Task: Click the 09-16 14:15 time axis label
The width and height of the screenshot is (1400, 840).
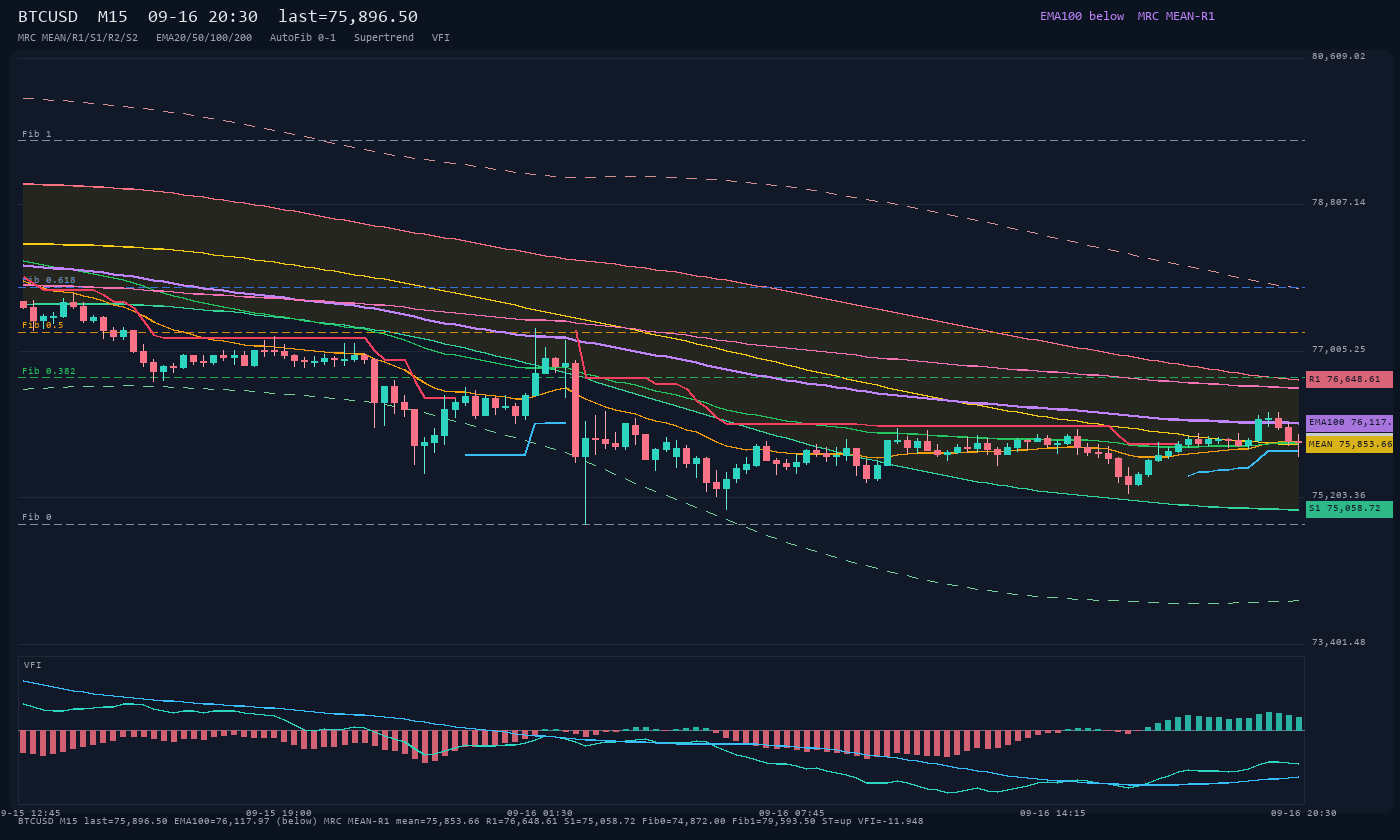Action: pyautogui.click(x=1053, y=813)
